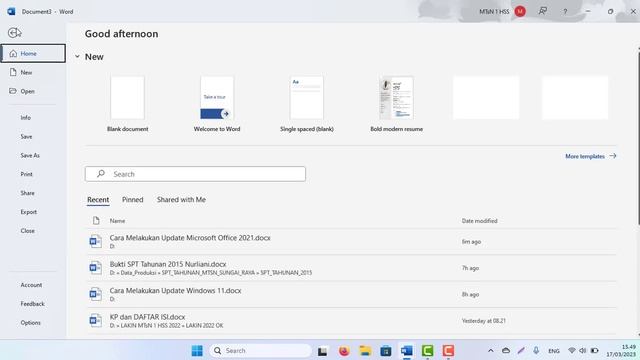The width and height of the screenshot is (640, 360).
Task: Open the Account page
Action: [31, 285]
